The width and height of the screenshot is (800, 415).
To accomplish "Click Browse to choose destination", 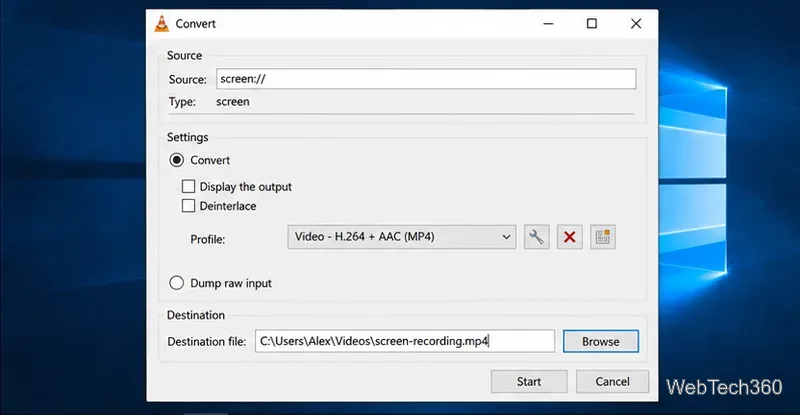I will [601, 341].
